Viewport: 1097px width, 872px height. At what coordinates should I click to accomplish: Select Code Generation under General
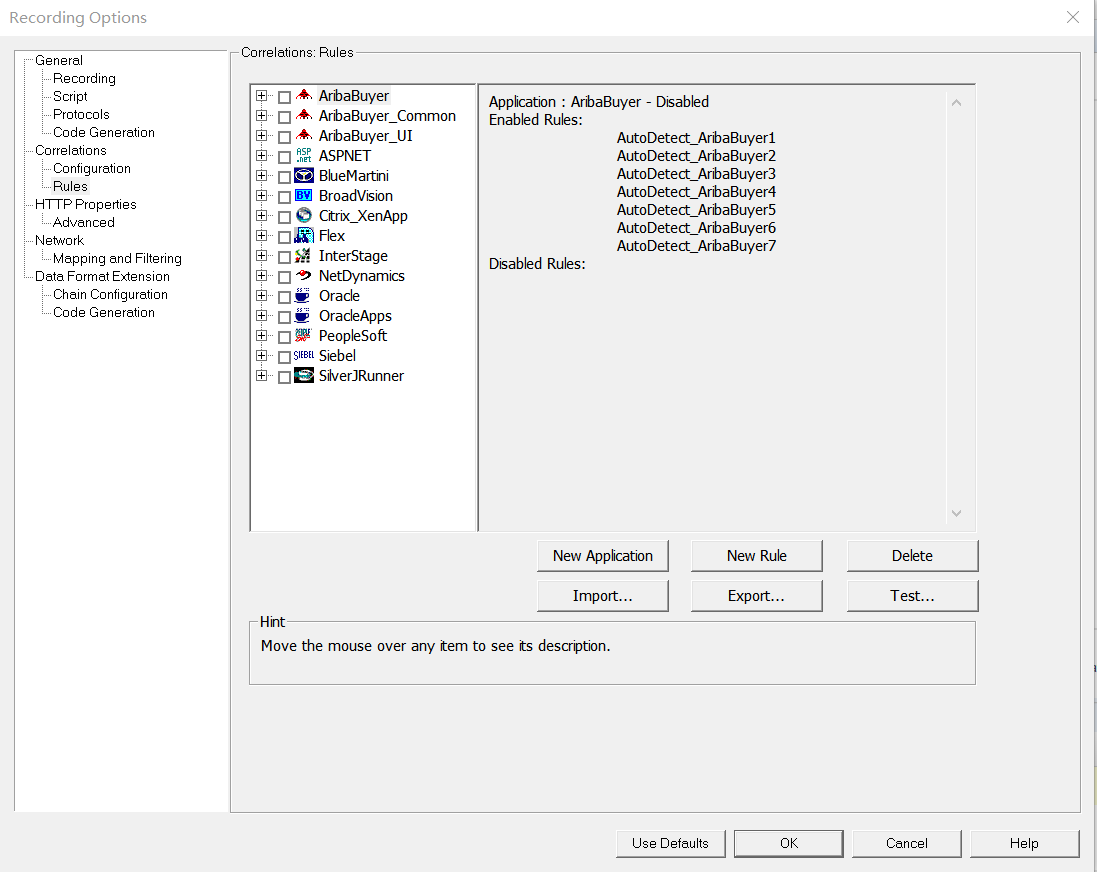point(104,132)
